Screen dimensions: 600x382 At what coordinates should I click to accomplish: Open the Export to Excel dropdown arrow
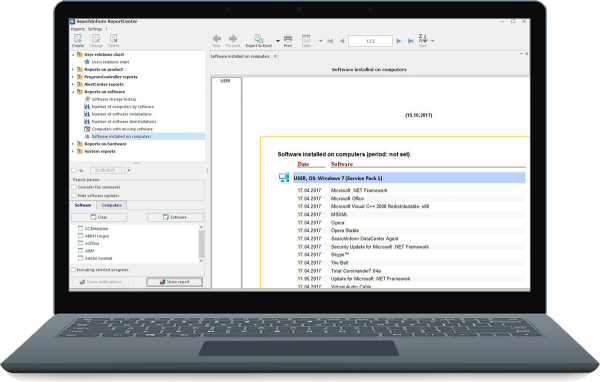[x=278, y=41]
